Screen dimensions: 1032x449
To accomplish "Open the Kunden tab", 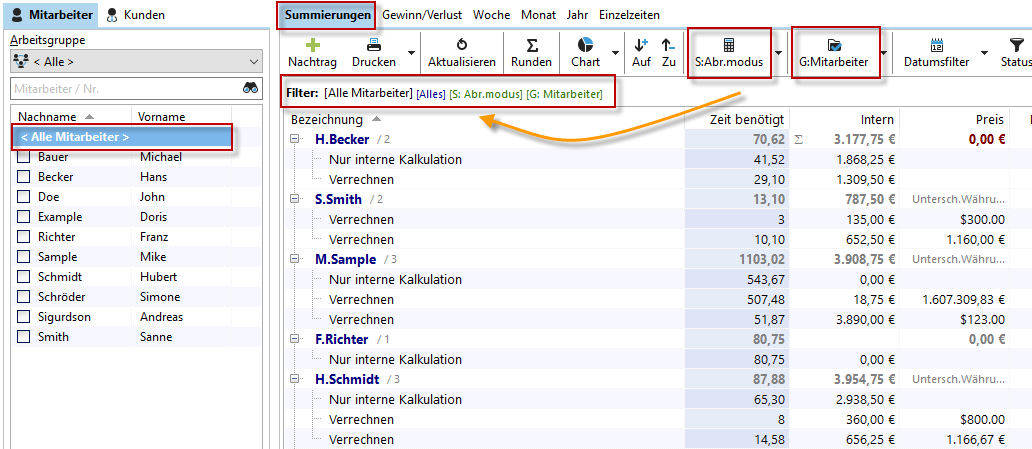I will 135,15.
